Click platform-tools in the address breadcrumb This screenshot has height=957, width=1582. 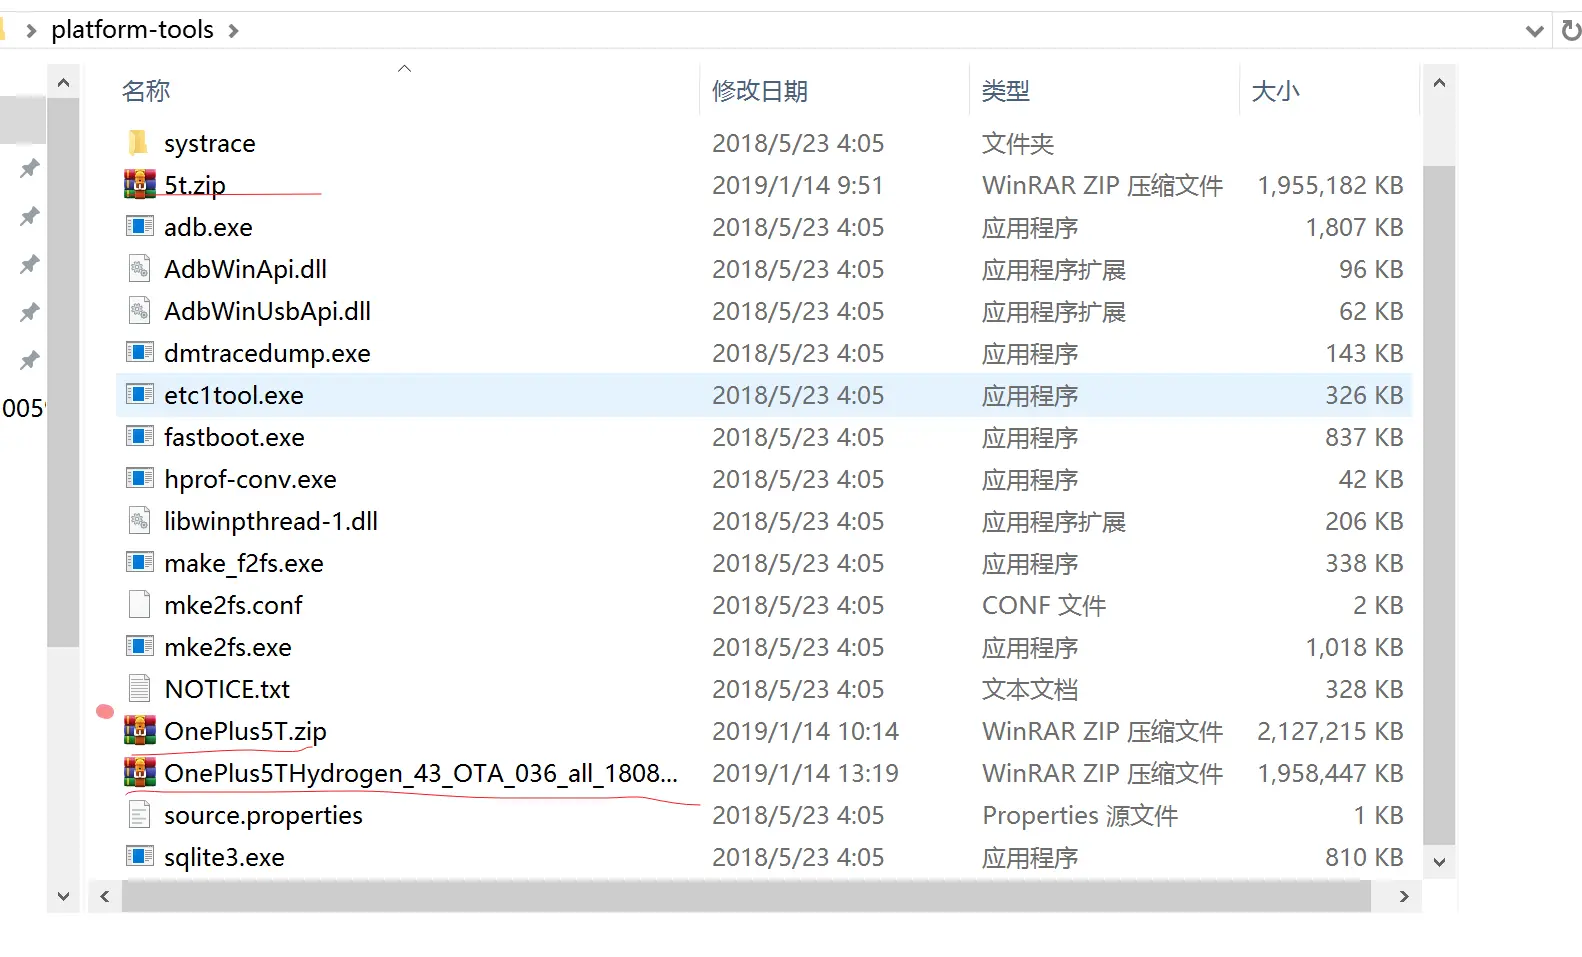132,30
